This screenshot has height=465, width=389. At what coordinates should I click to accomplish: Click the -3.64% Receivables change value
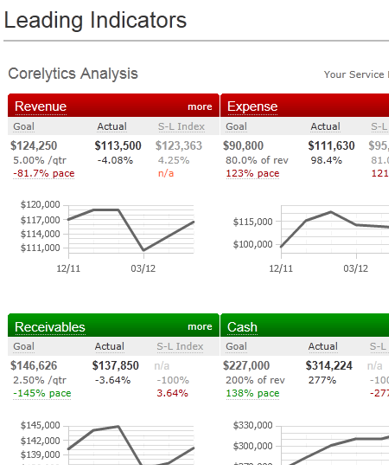(x=113, y=380)
